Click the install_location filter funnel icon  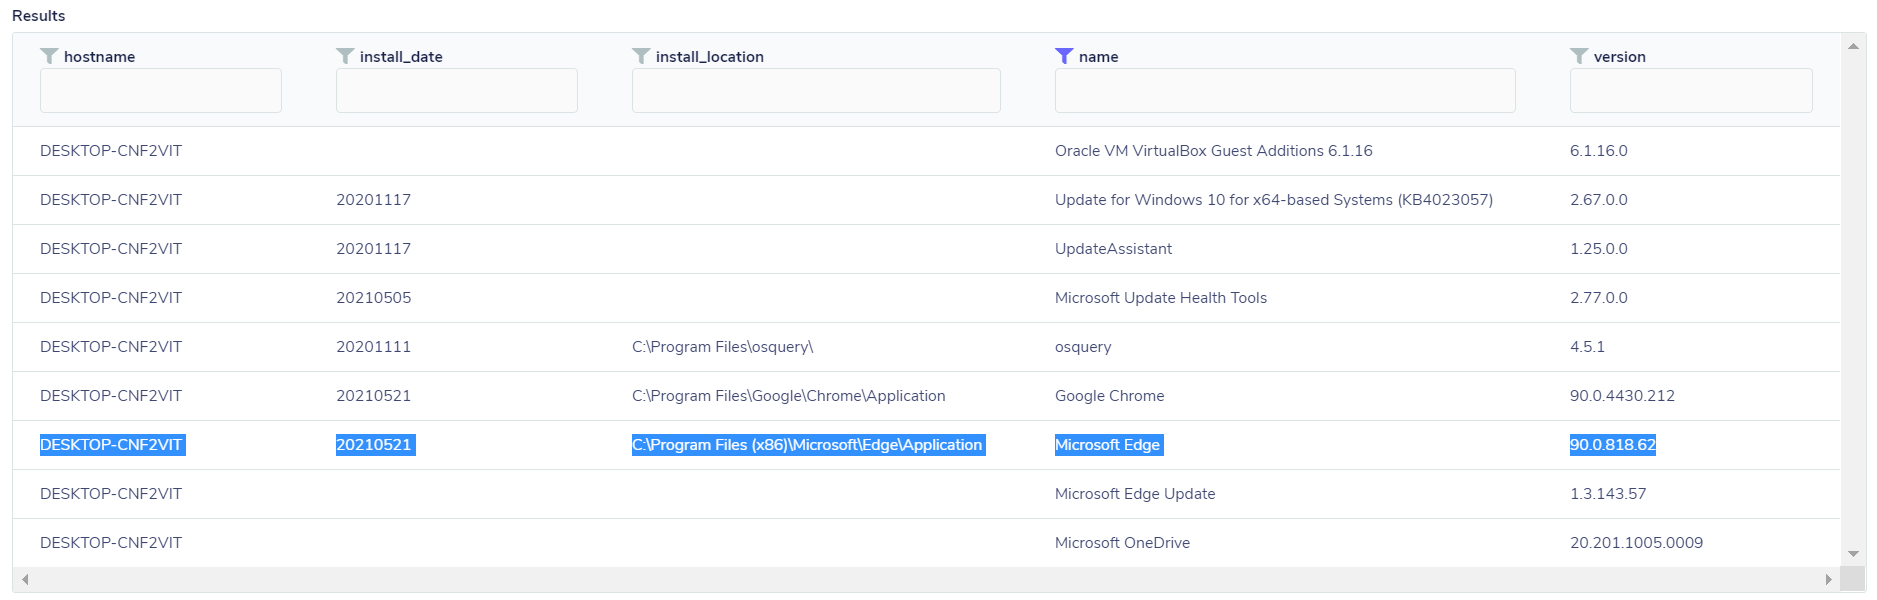point(641,56)
